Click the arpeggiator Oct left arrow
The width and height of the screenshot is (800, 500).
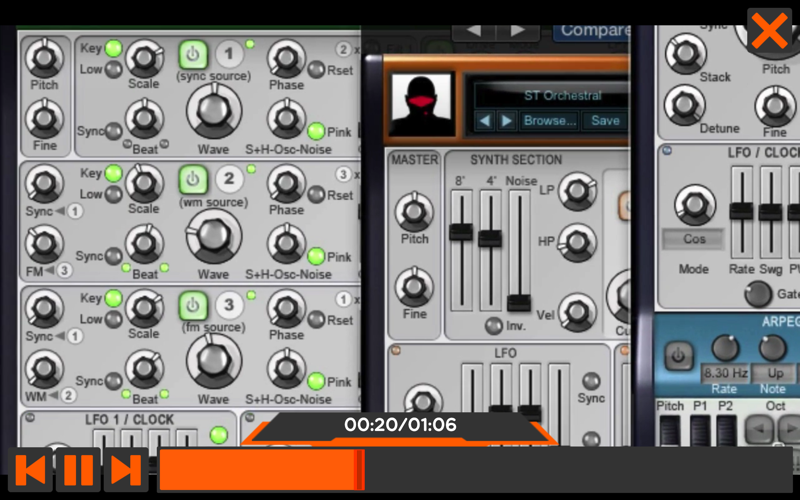(759, 430)
